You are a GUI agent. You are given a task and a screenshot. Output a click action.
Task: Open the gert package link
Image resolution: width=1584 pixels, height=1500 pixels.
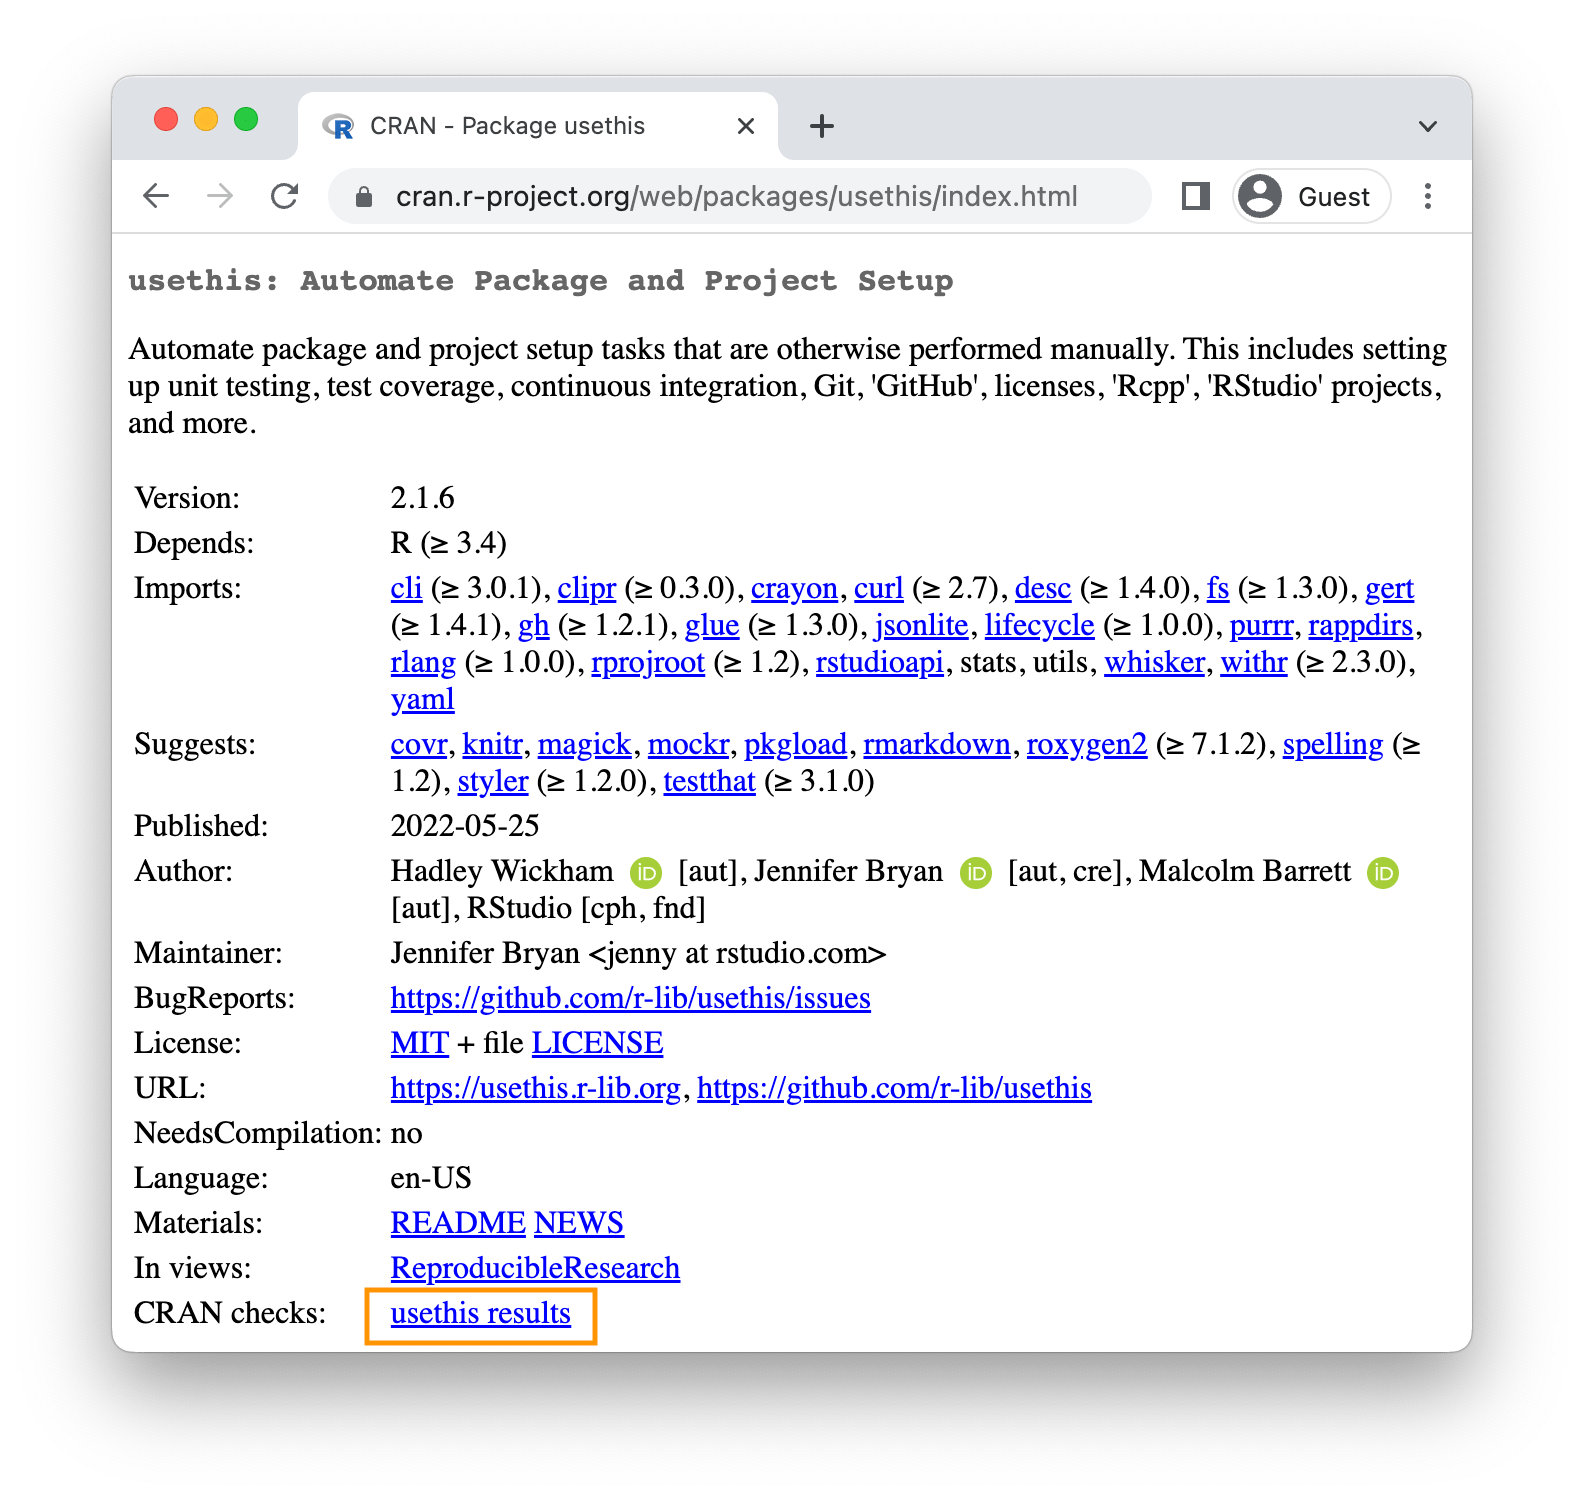click(1390, 588)
